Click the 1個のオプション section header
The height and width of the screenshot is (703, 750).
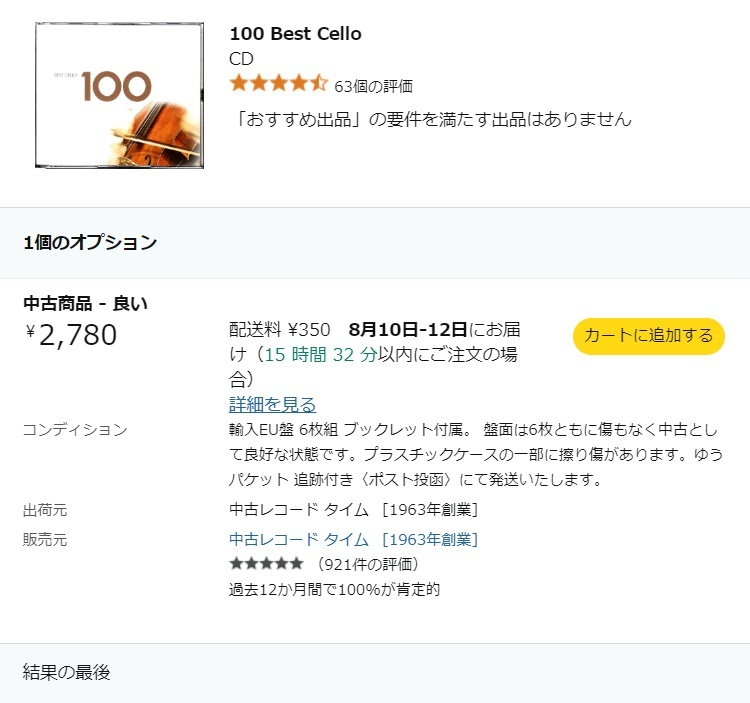pyautogui.click(x=90, y=242)
